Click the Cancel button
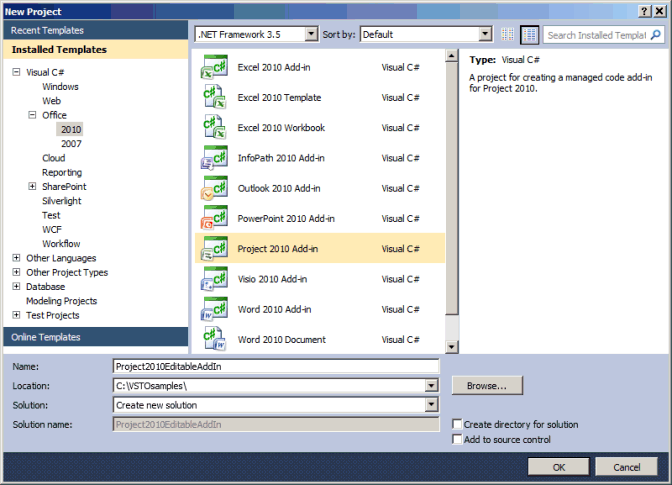672x485 pixels. (x=626, y=467)
